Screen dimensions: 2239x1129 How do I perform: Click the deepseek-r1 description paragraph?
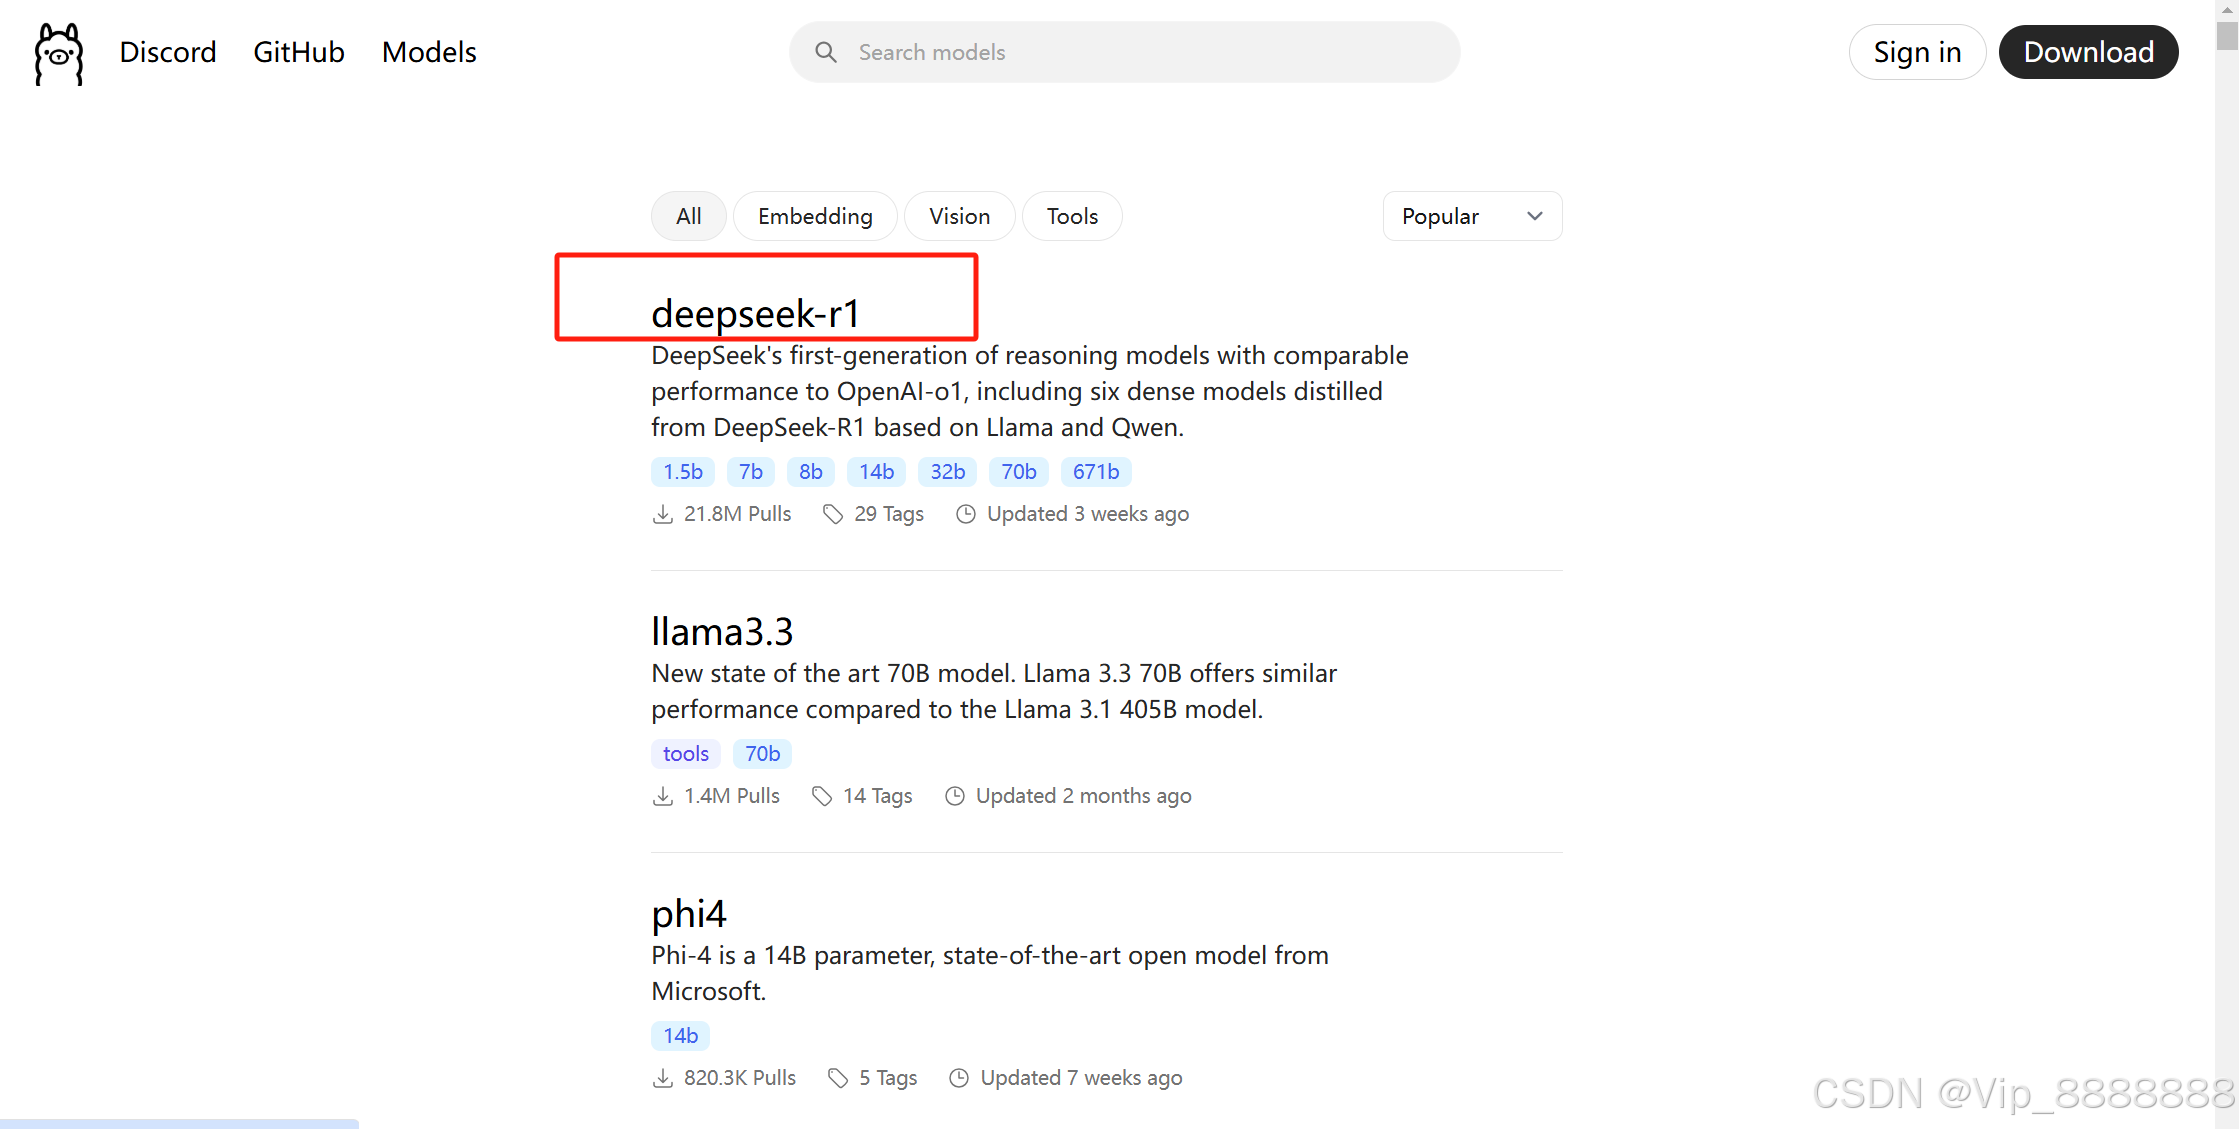1030,392
